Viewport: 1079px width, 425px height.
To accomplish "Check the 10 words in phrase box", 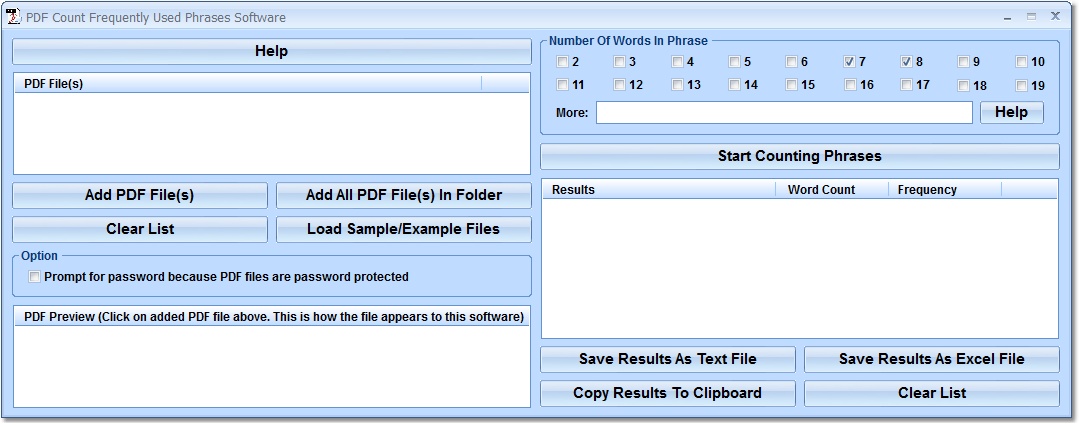I will [1022, 62].
